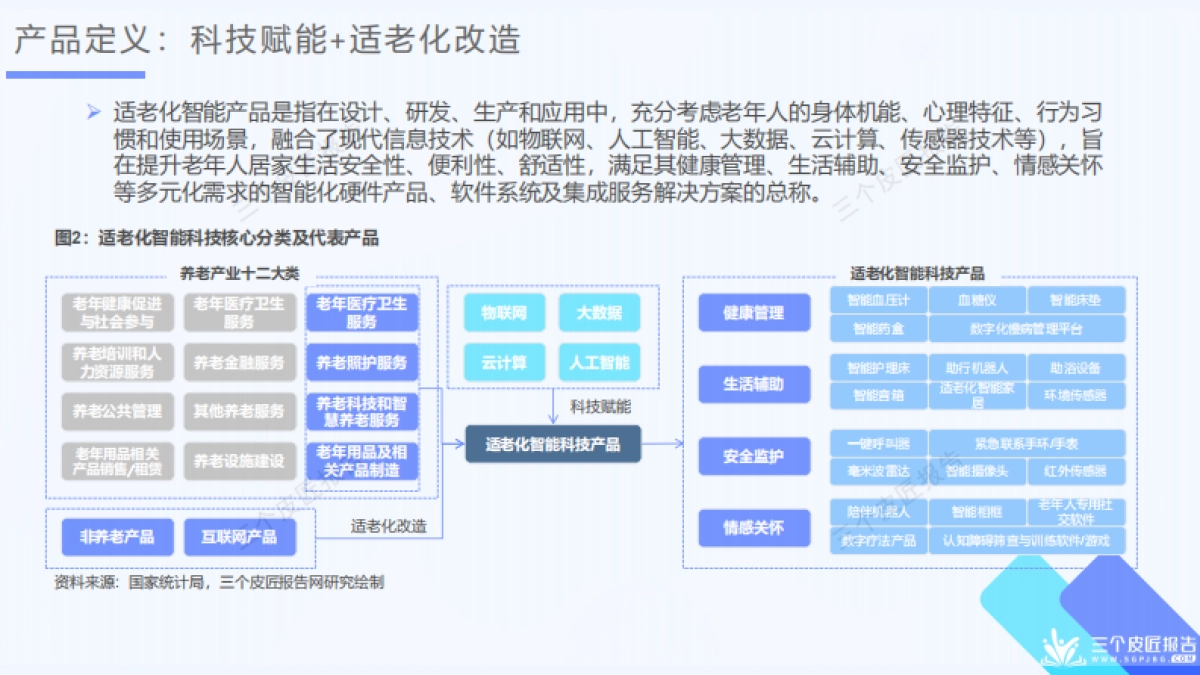The height and width of the screenshot is (675, 1200).
Task: Select the 物联网 technology box
Action: coord(502,312)
